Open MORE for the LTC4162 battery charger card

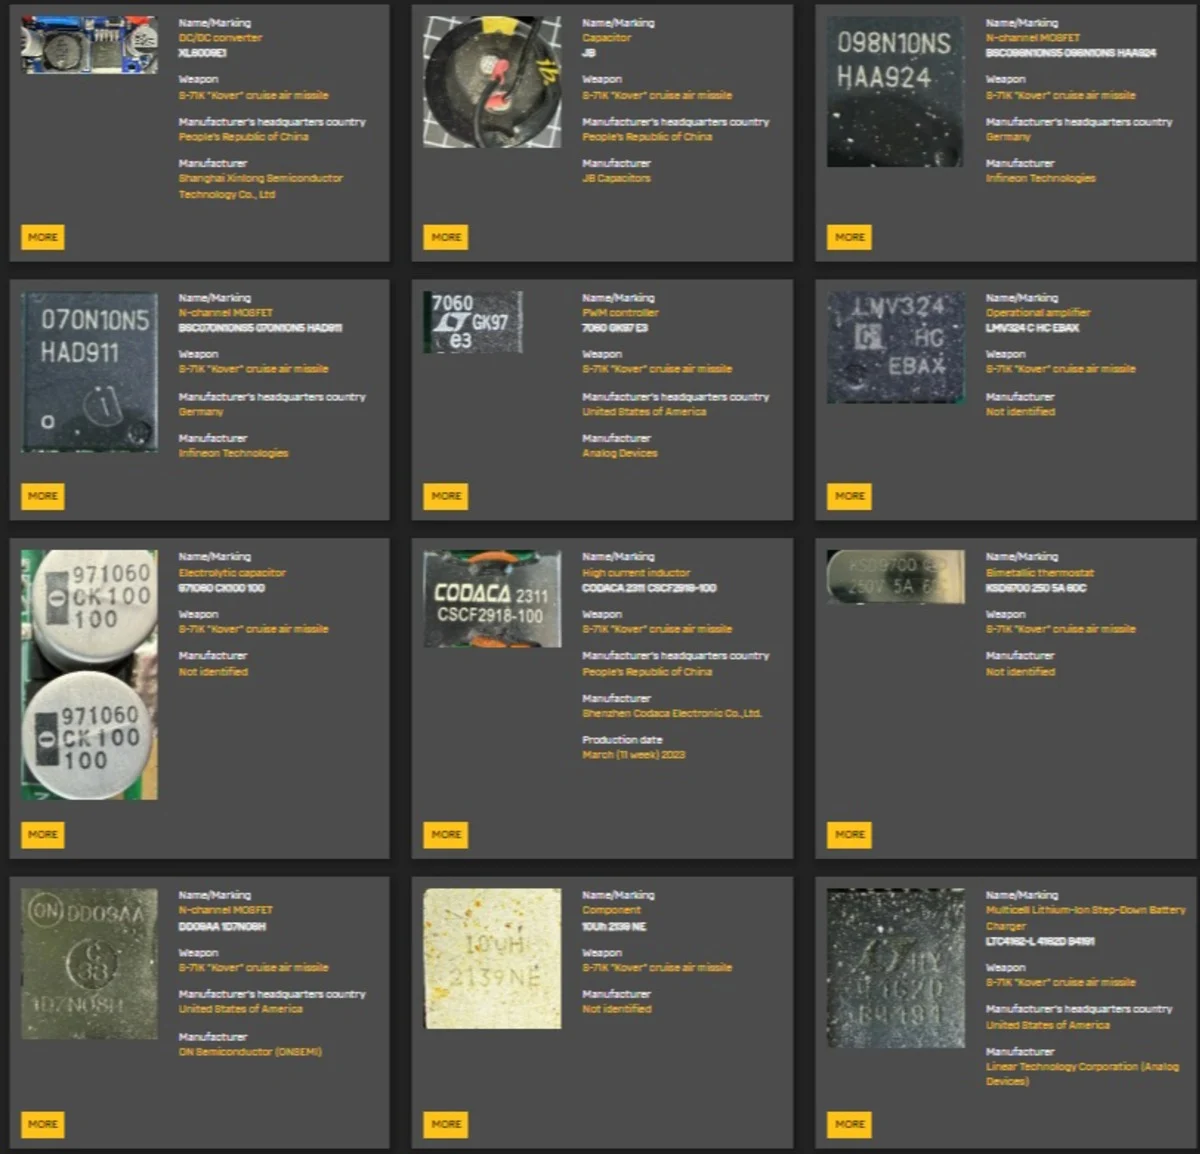click(x=849, y=1124)
